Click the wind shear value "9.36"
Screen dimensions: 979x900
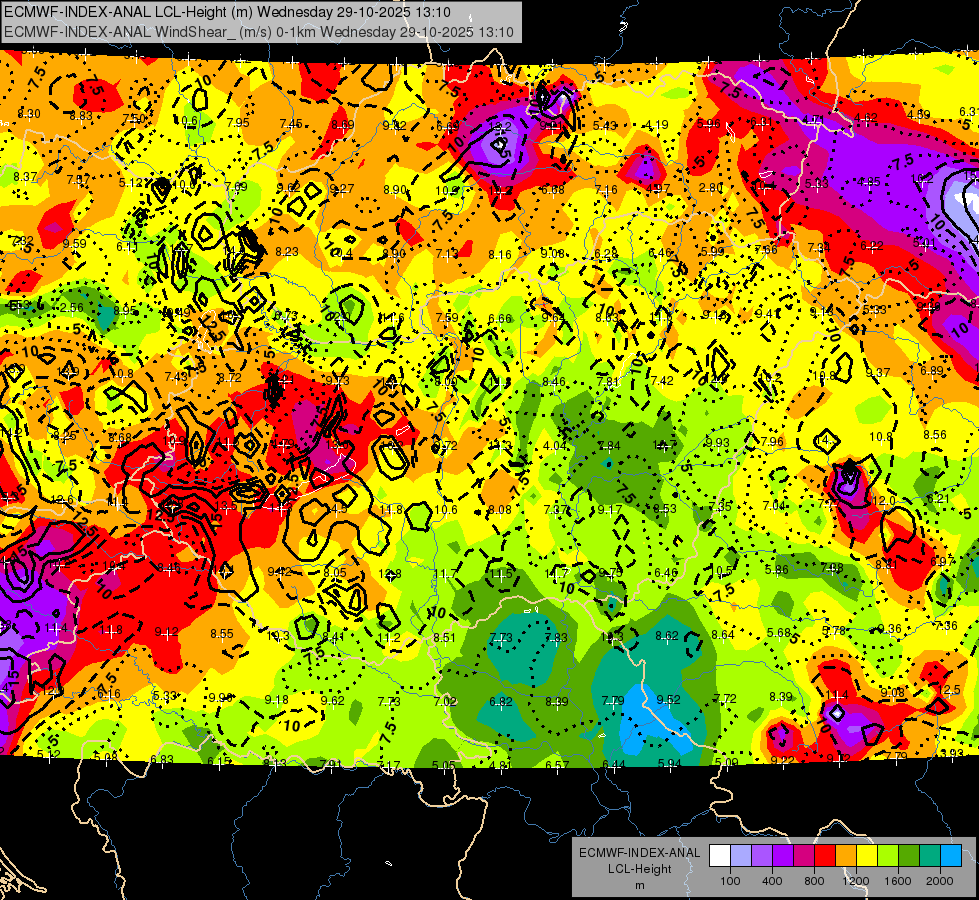889,629
